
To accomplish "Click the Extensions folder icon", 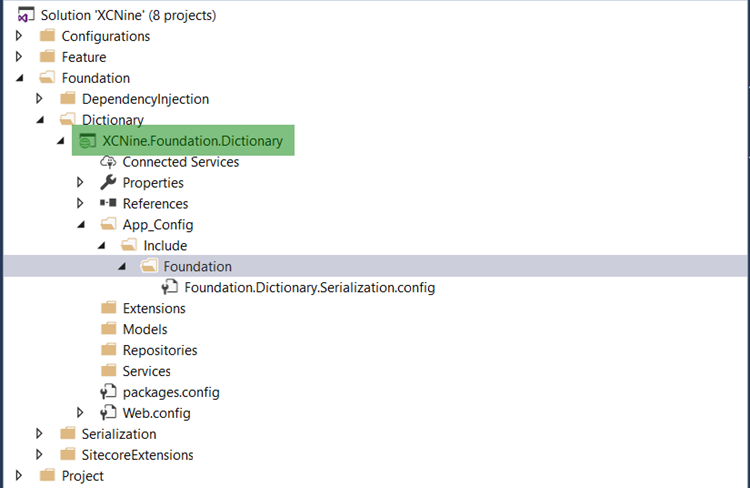I will point(109,308).
